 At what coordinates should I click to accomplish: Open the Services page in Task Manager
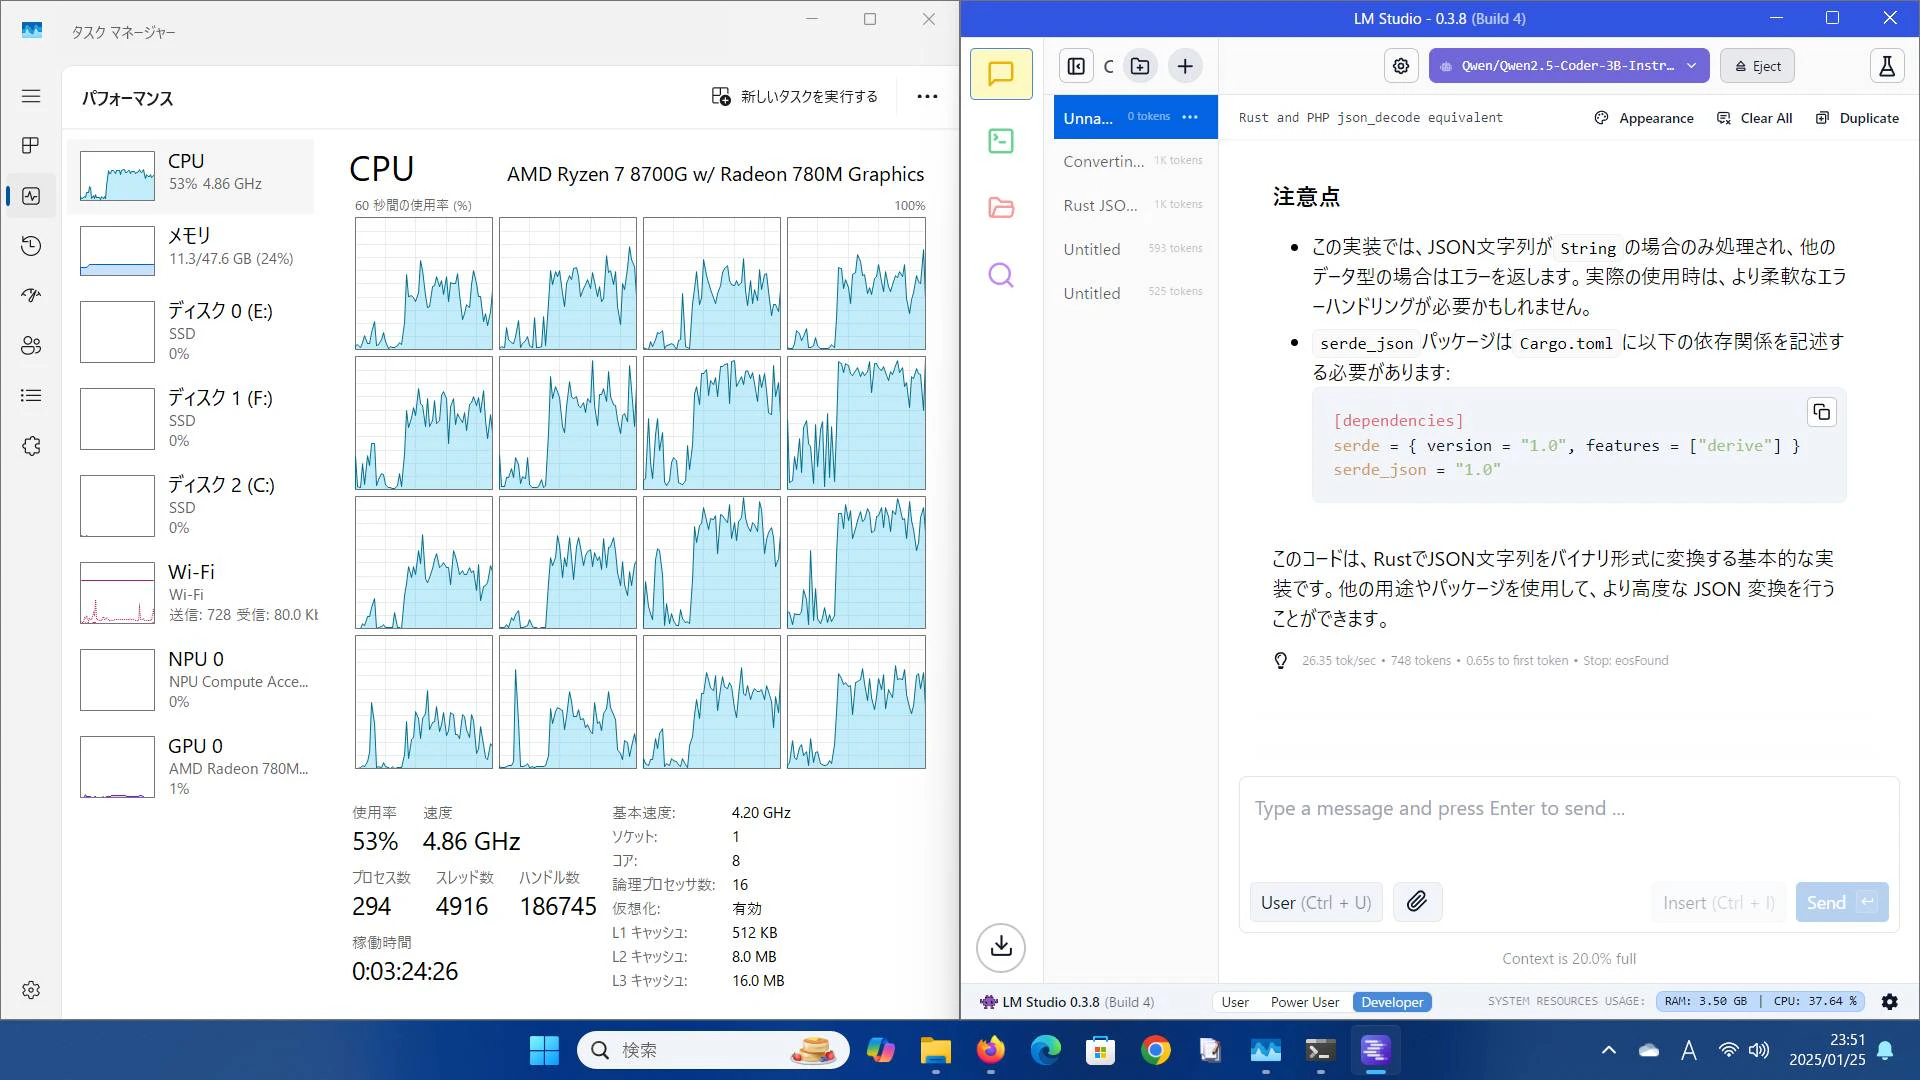click(31, 446)
